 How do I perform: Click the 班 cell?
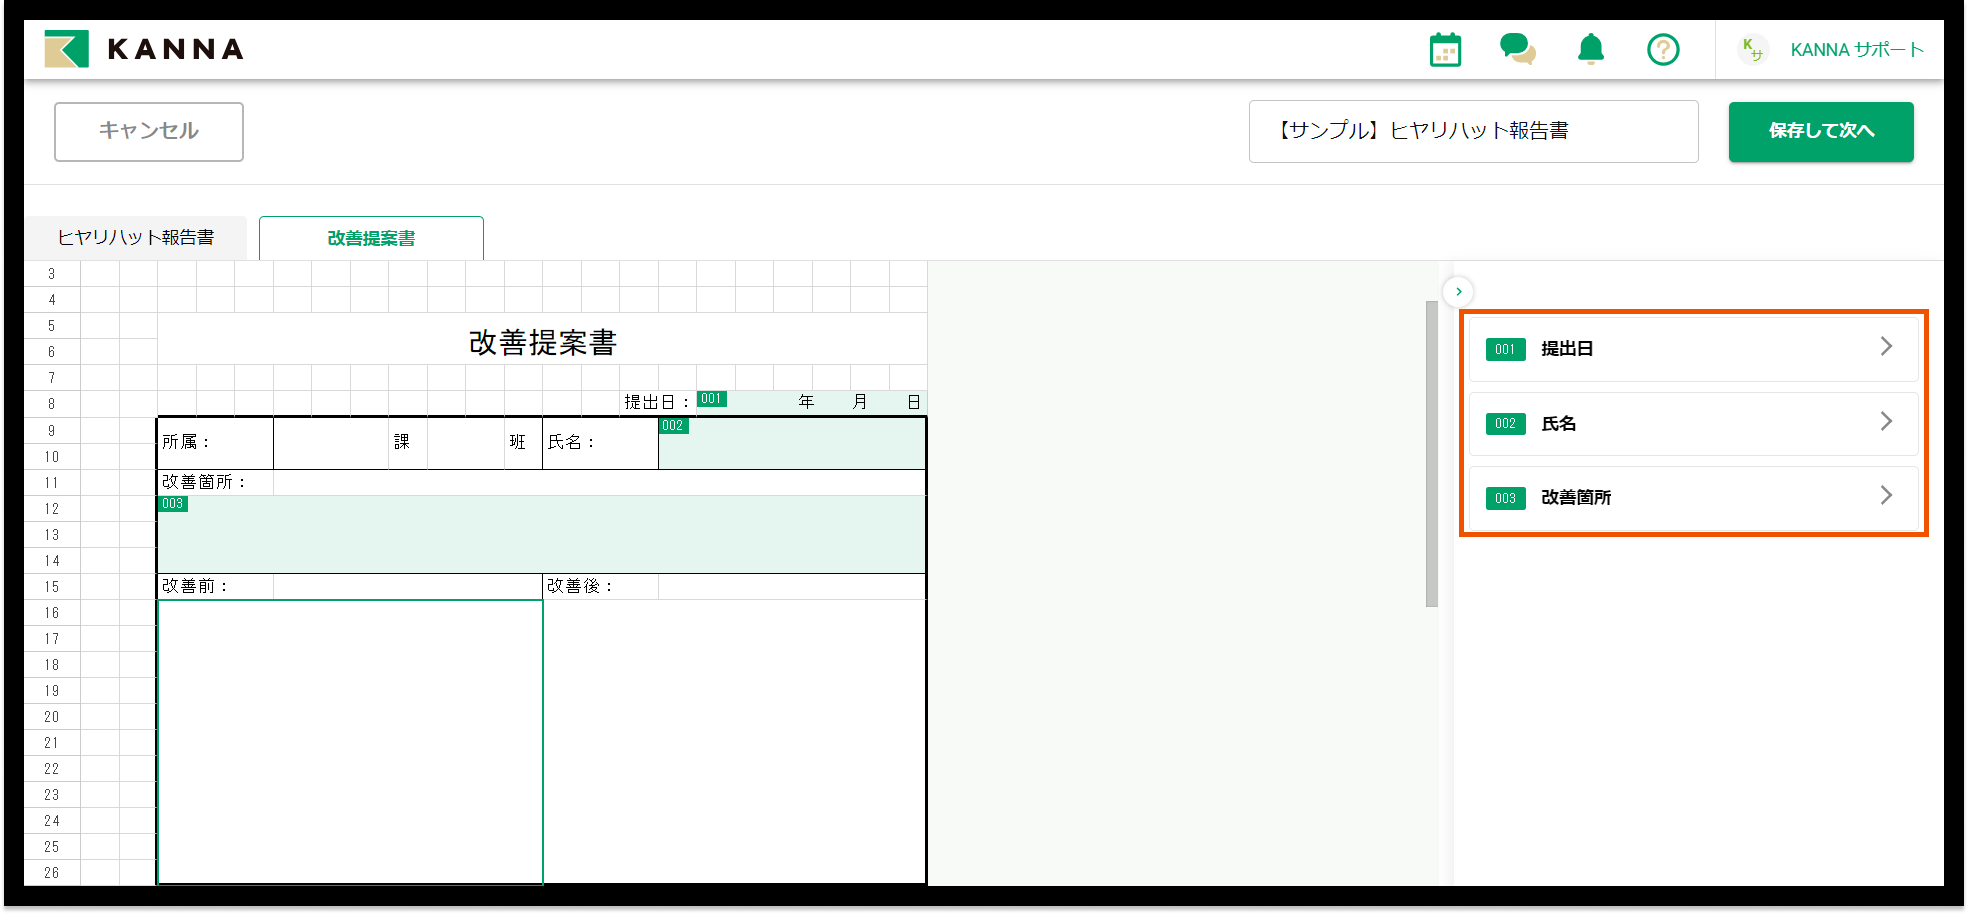[523, 443]
